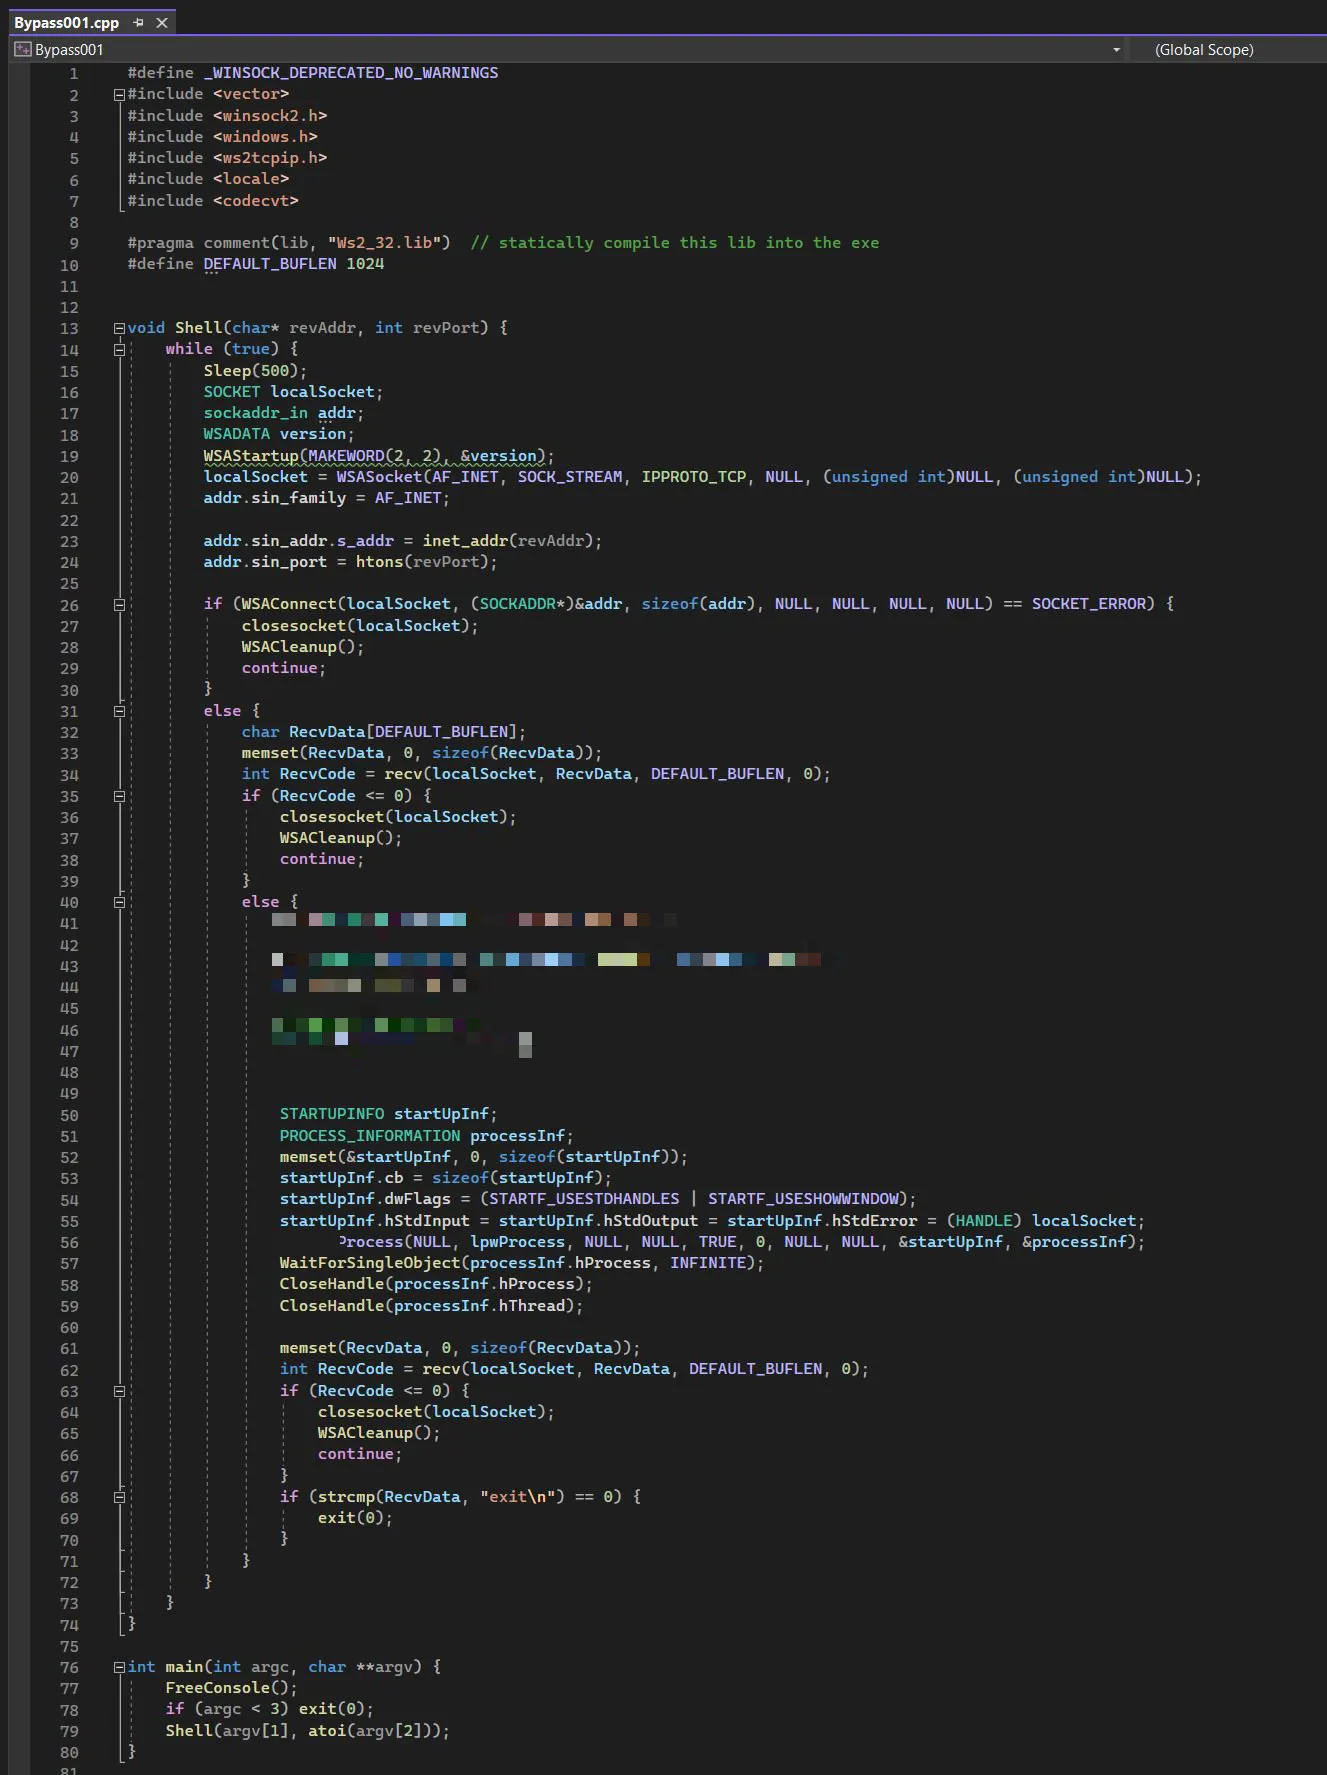Pin the Bypass001.cpp tab
Screen dimensions: 1327x1775
(139, 22)
